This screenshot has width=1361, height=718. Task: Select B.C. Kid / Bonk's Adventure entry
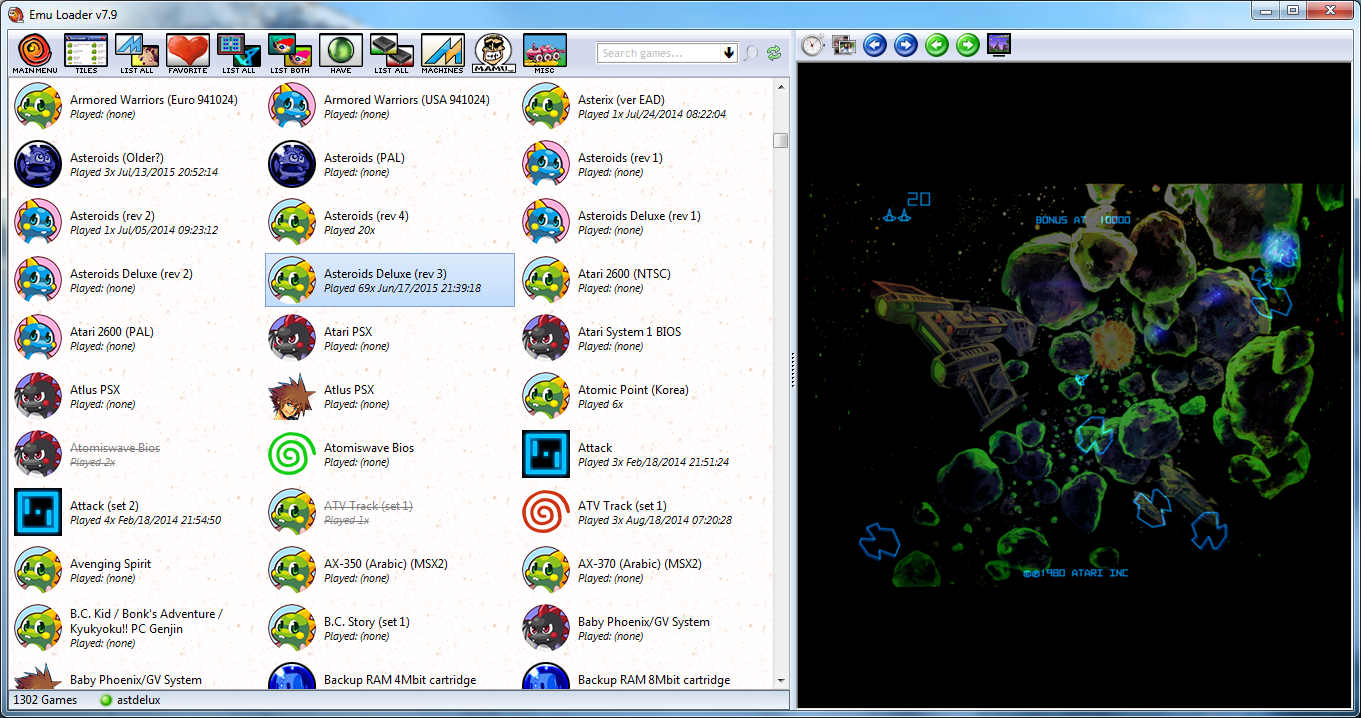coord(136,628)
